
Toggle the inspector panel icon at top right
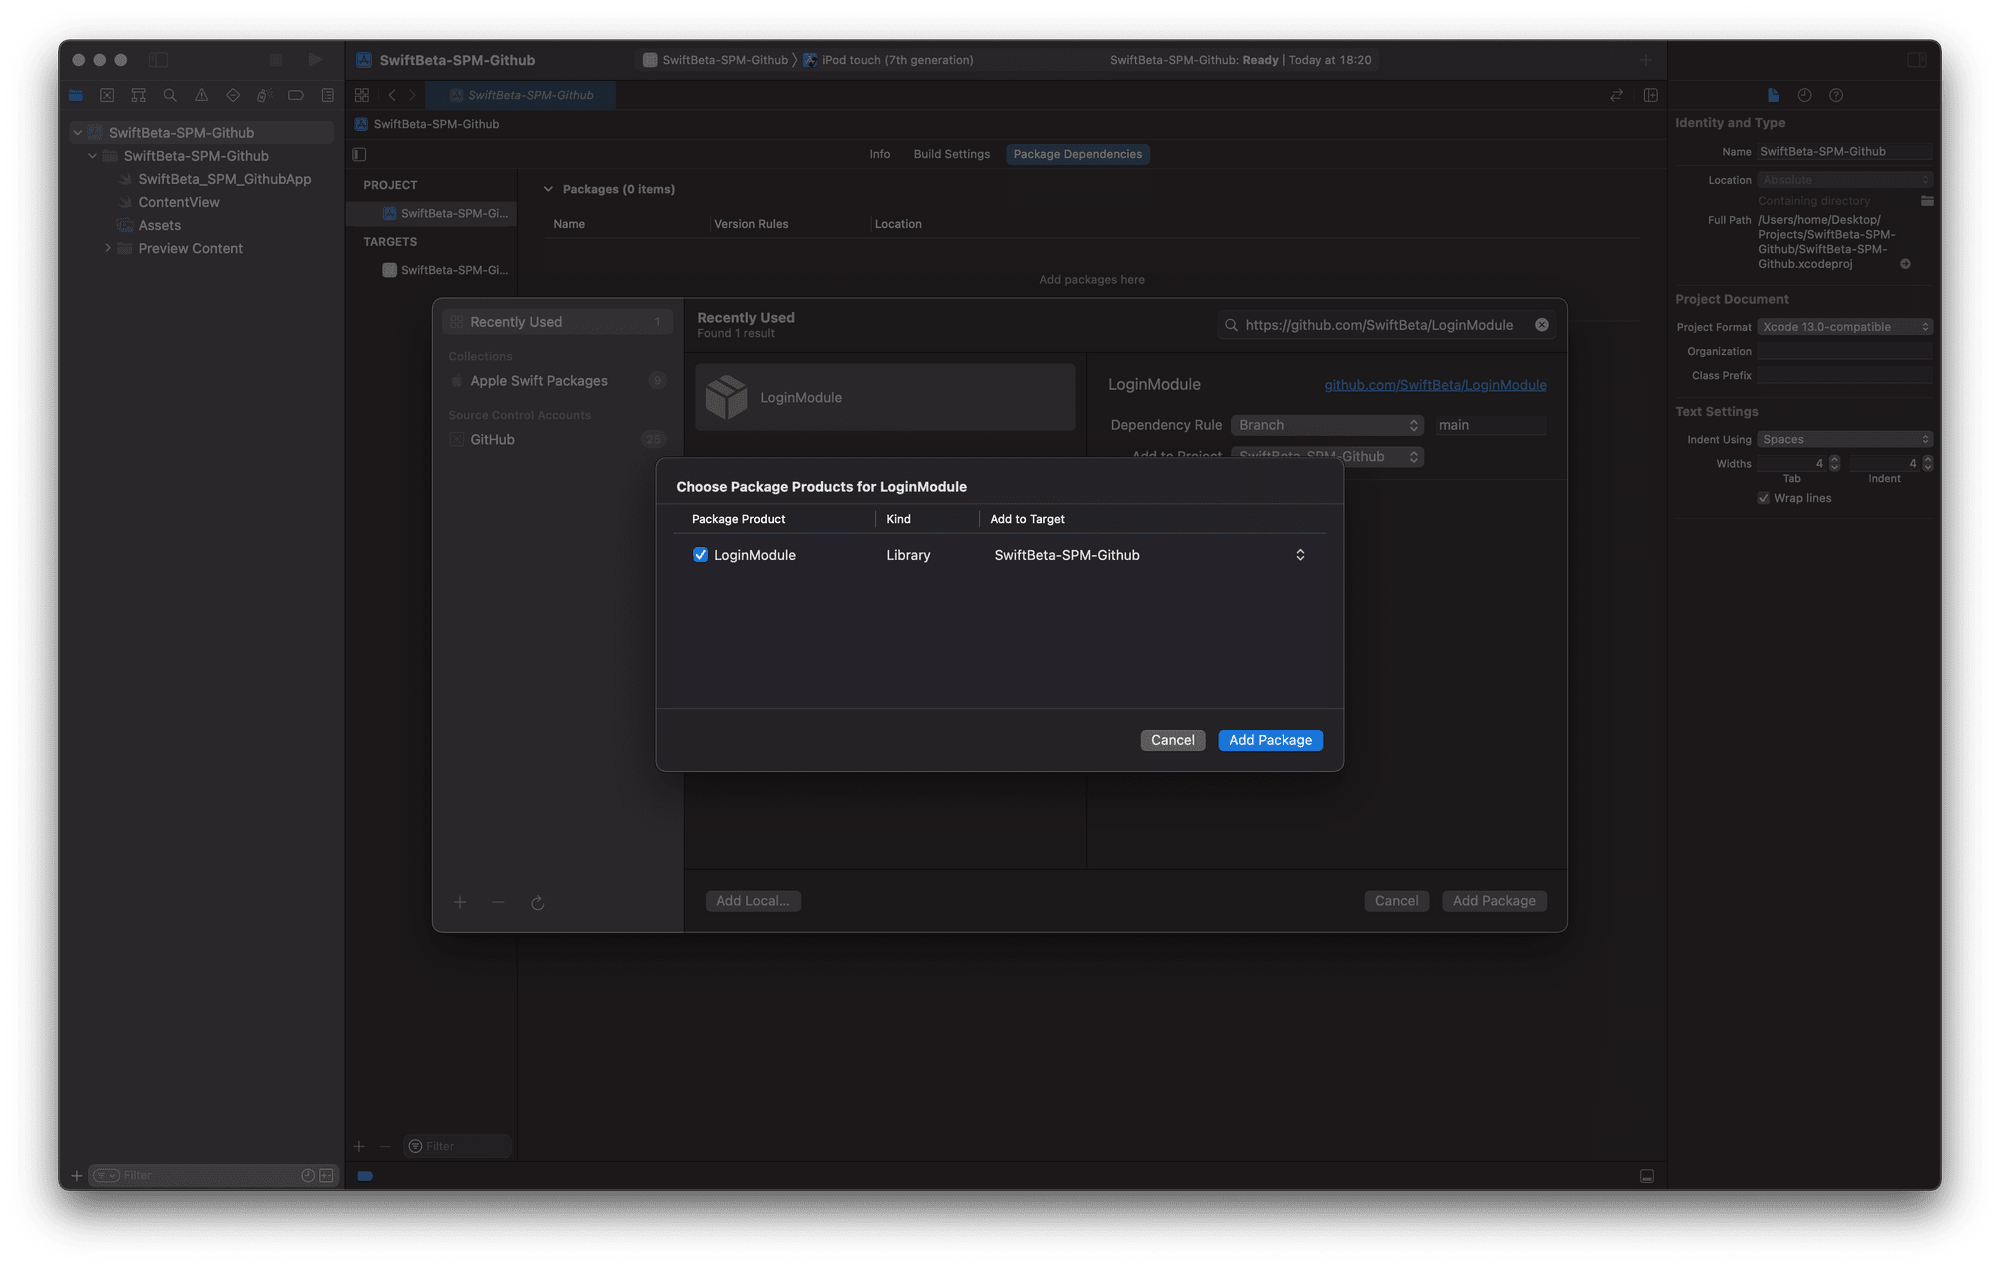coord(1917,60)
